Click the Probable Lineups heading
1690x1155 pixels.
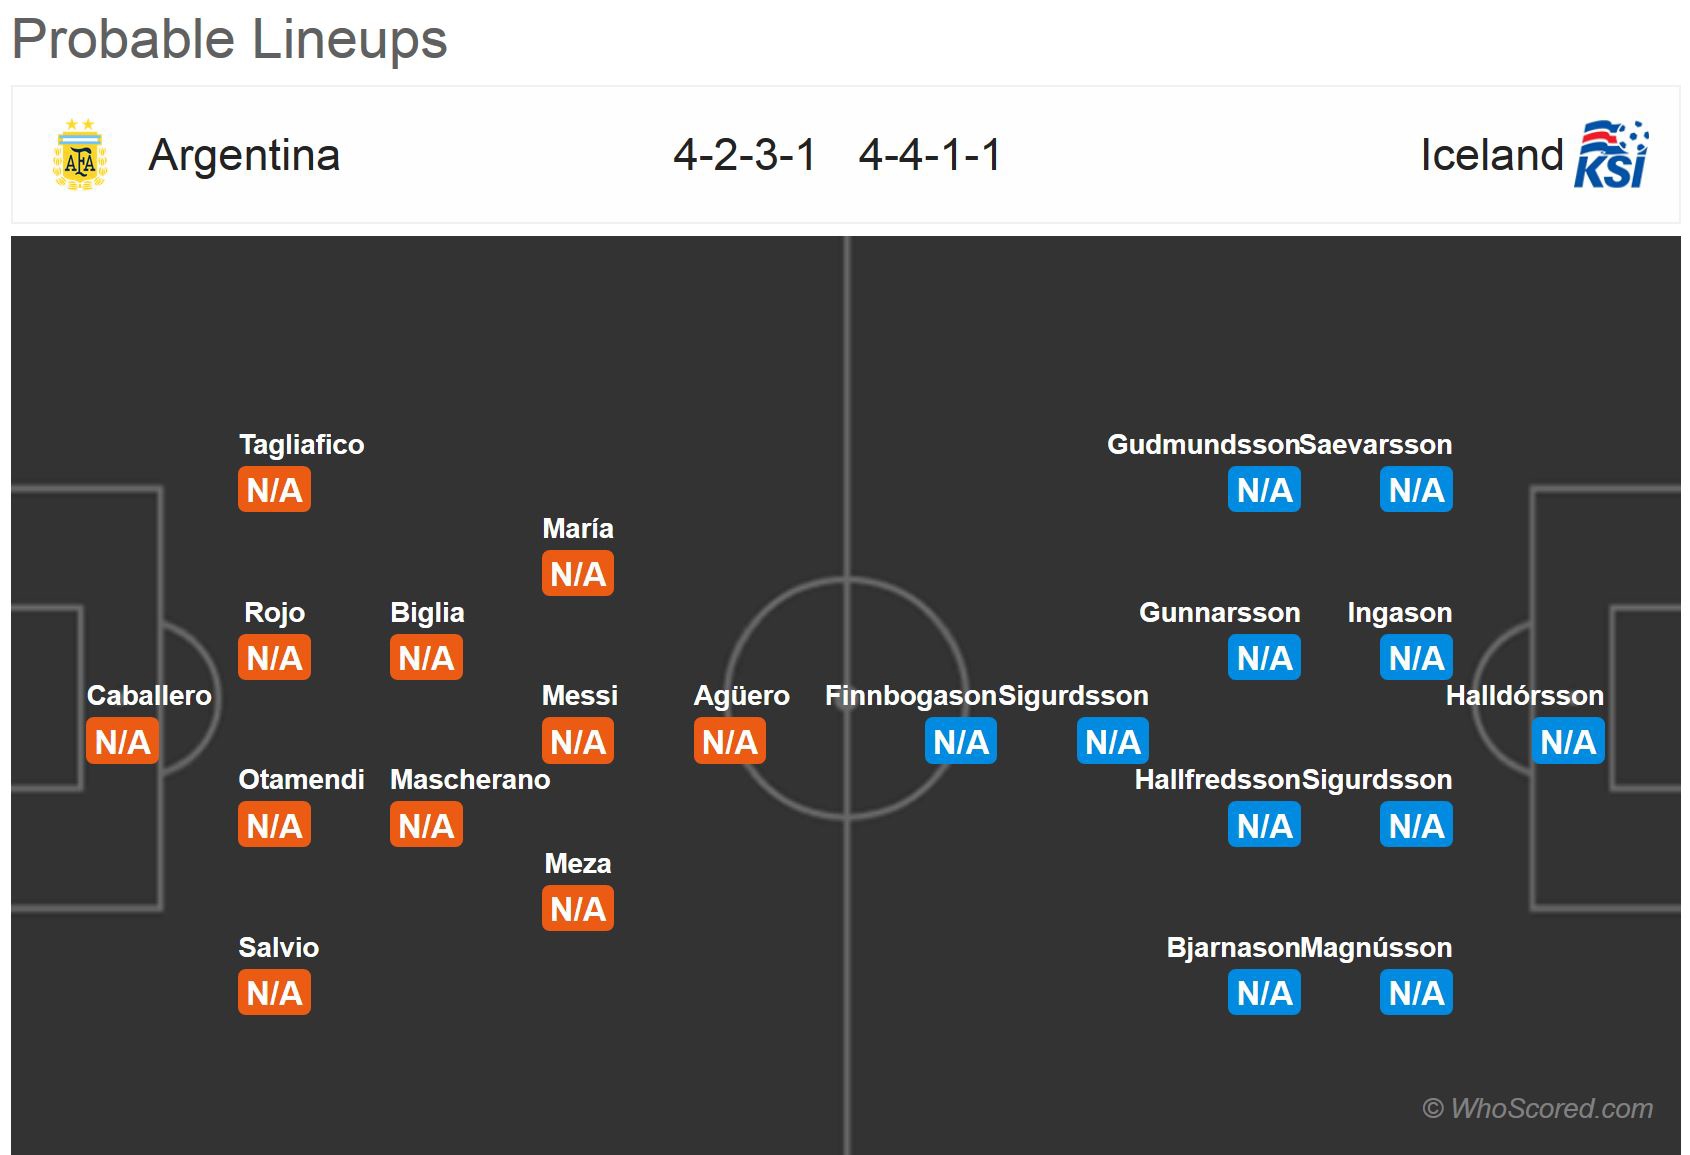tap(230, 40)
